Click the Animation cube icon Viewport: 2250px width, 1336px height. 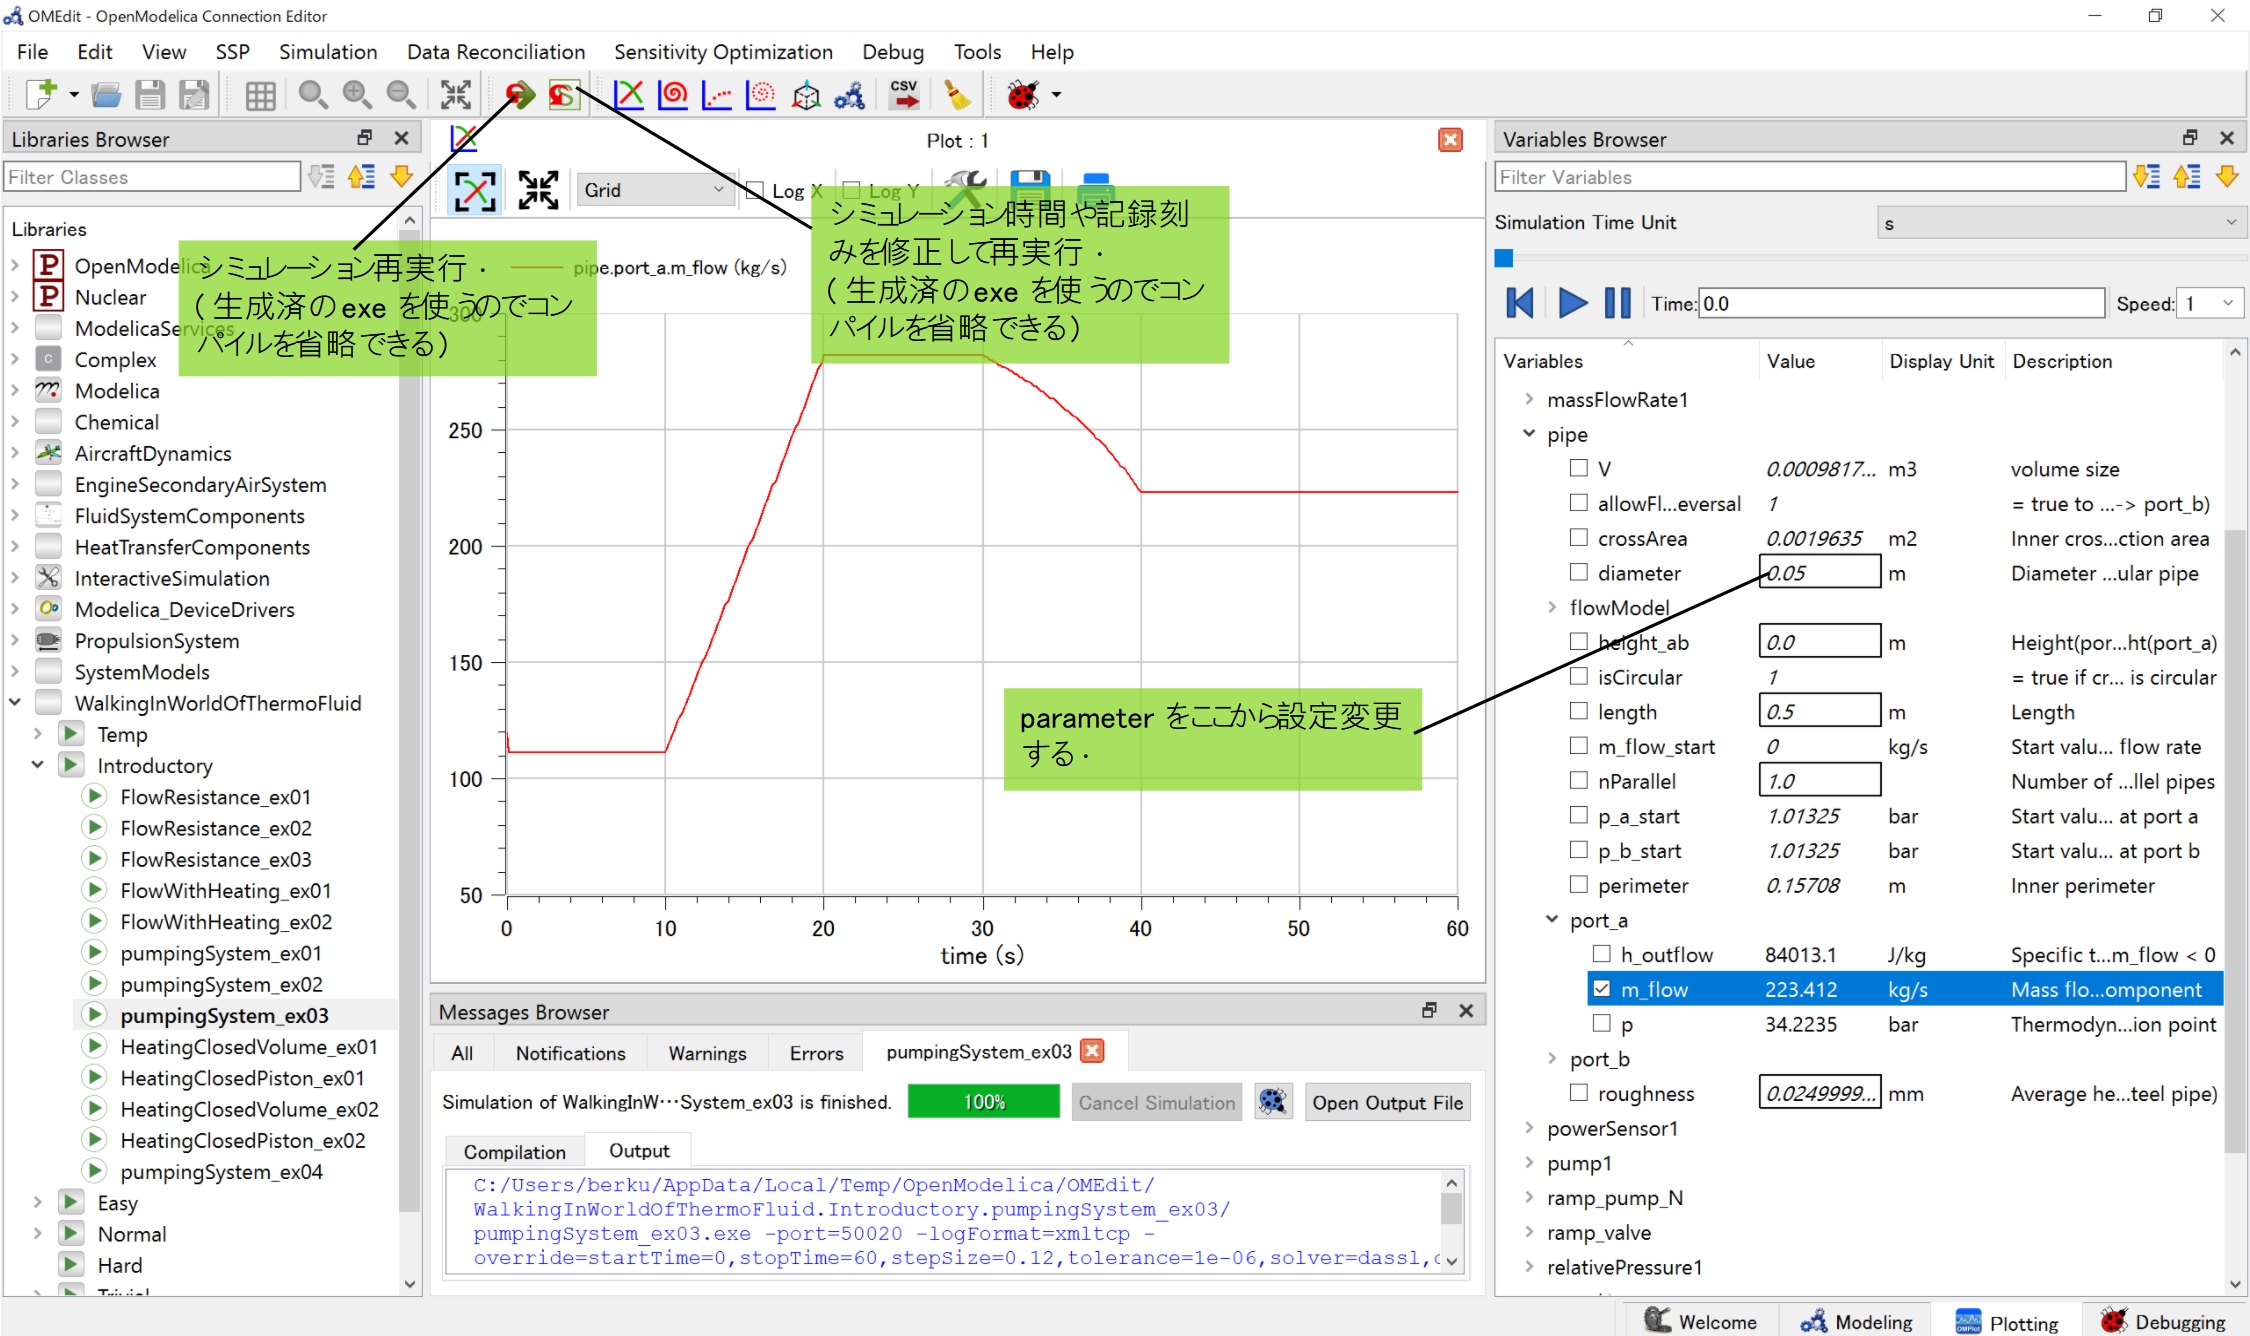click(806, 95)
